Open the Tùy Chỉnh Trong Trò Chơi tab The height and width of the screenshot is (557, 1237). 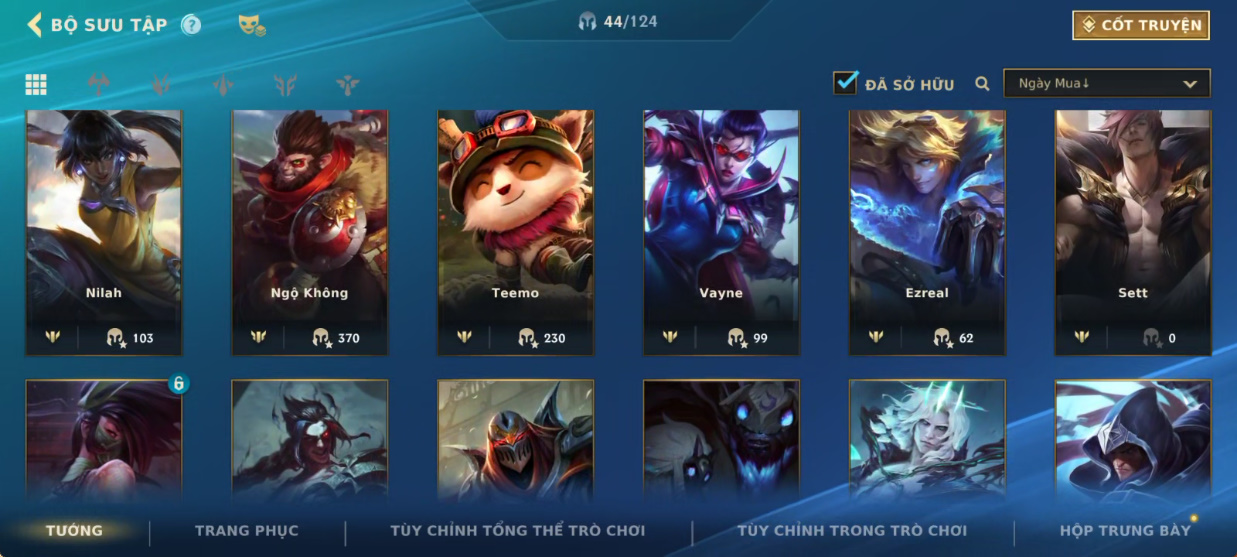click(852, 531)
